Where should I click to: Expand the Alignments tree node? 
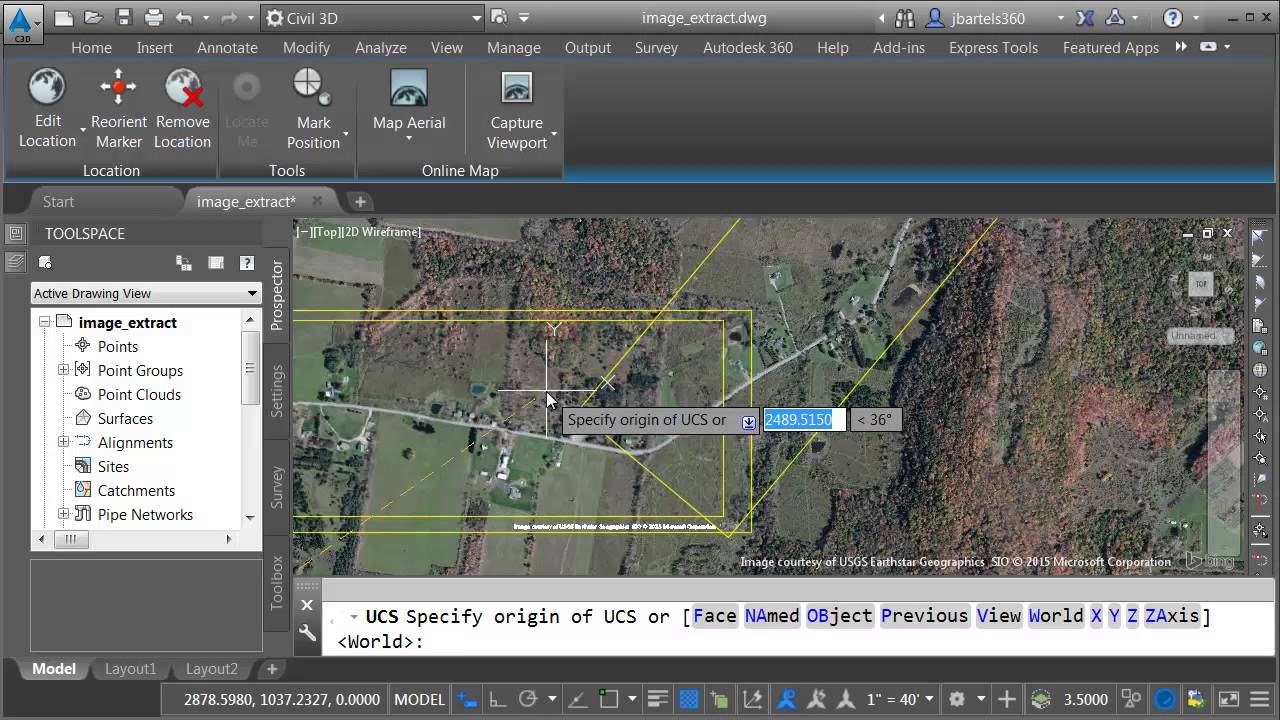click(63, 442)
